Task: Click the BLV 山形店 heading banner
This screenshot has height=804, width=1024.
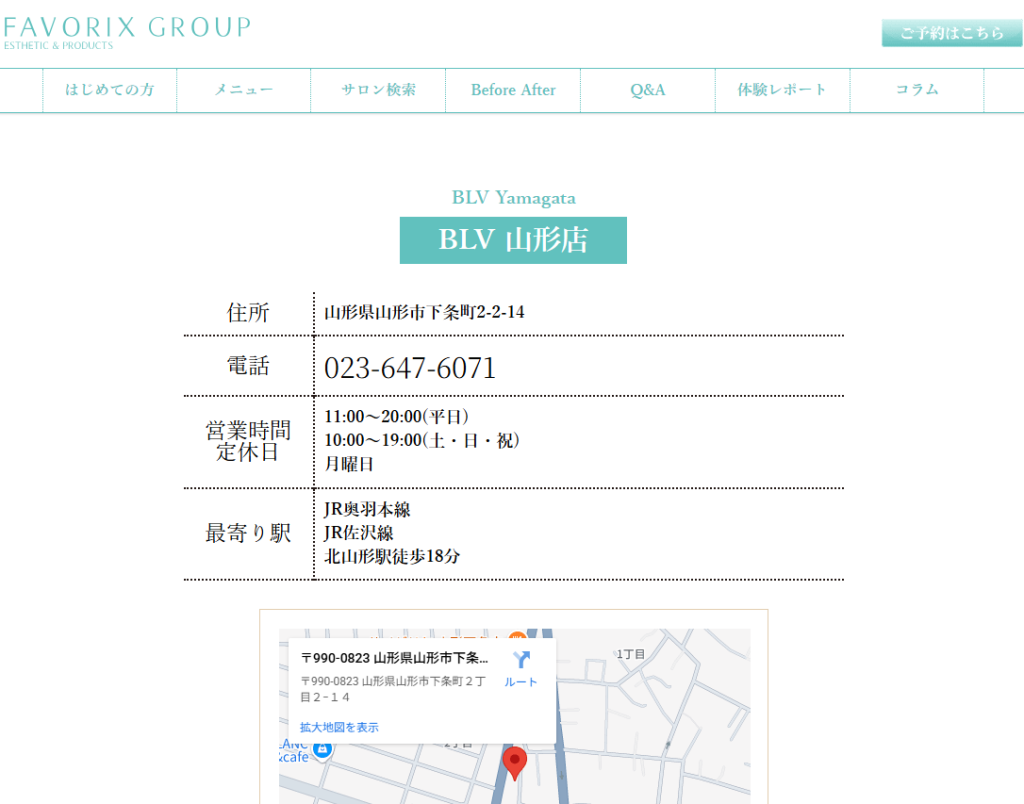Action: click(513, 241)
